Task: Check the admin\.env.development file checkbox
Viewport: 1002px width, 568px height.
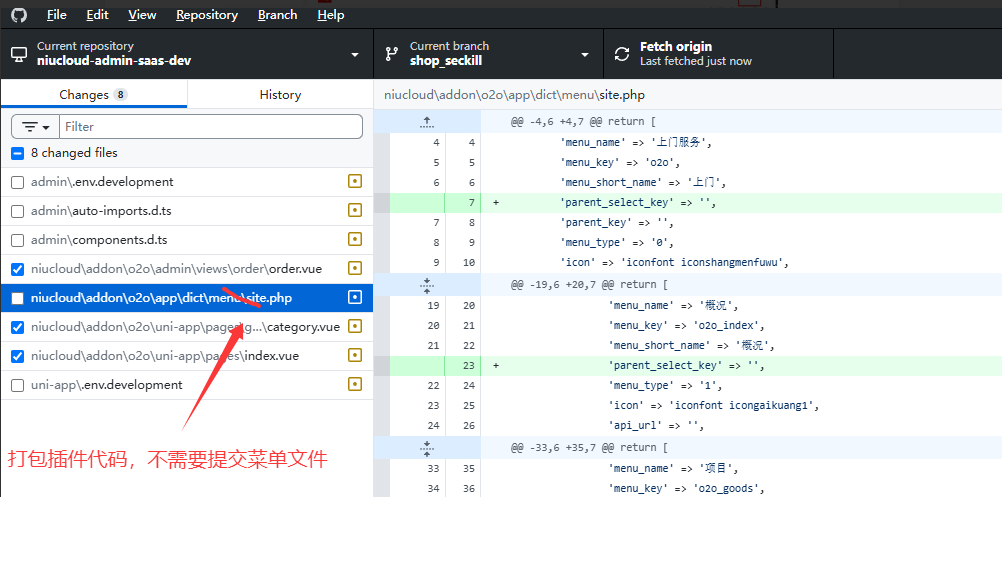Action: click(x=17, y=182)
